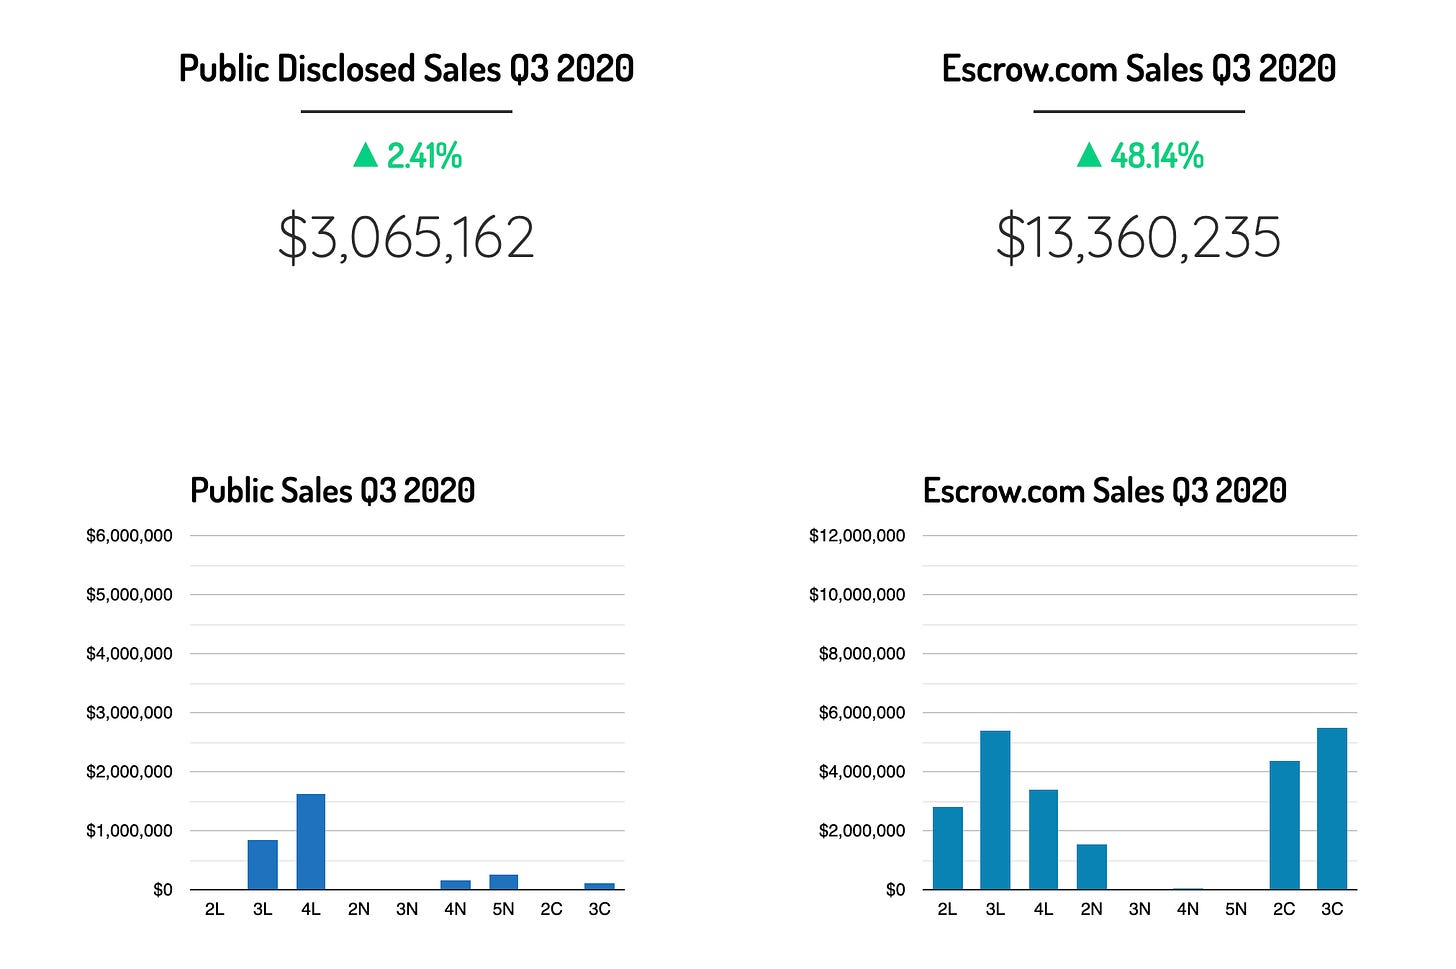Viewport: 1456px width, 969px height.
Task: Click the 3L bar in Escrow.com chart
Action: click(995, 810)
